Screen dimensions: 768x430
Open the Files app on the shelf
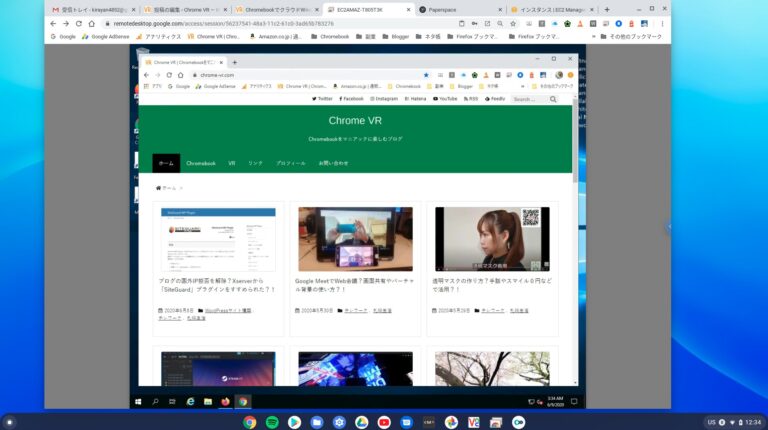pos(317,422)
